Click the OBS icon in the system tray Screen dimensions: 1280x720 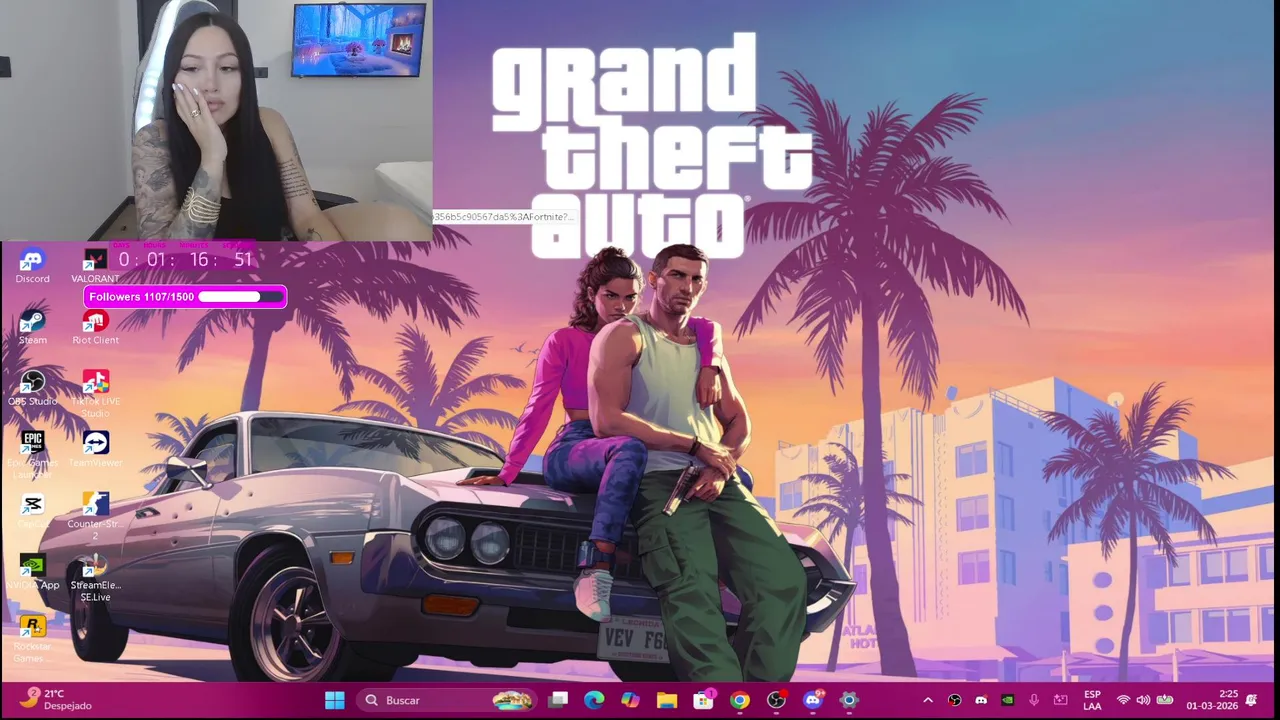click(x=954, y=700)
